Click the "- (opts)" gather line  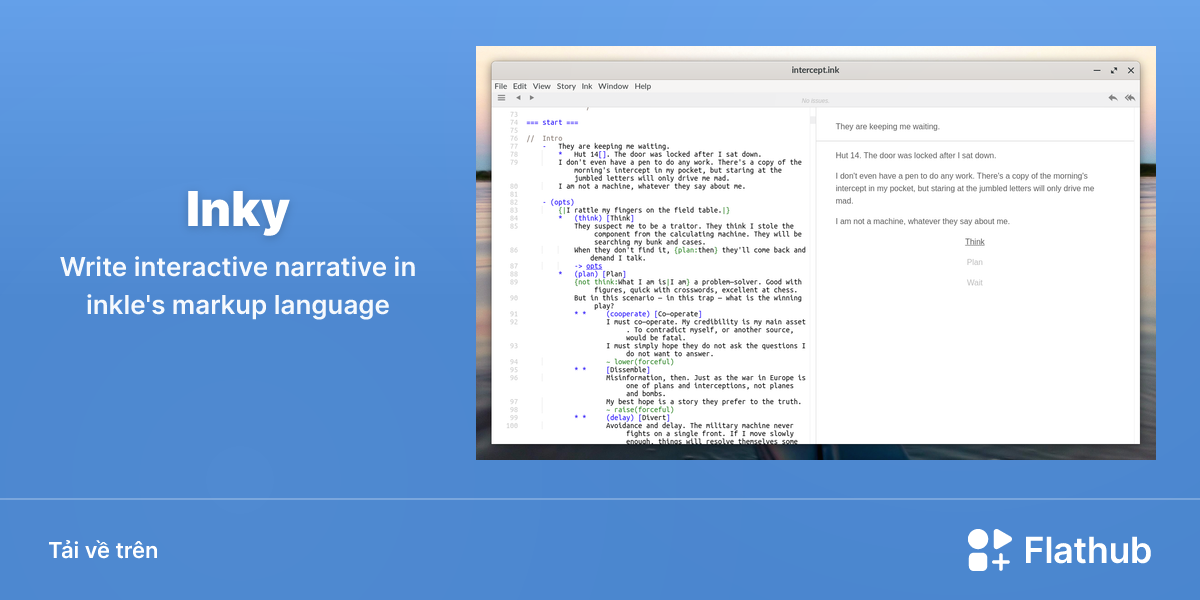point(559,202)
